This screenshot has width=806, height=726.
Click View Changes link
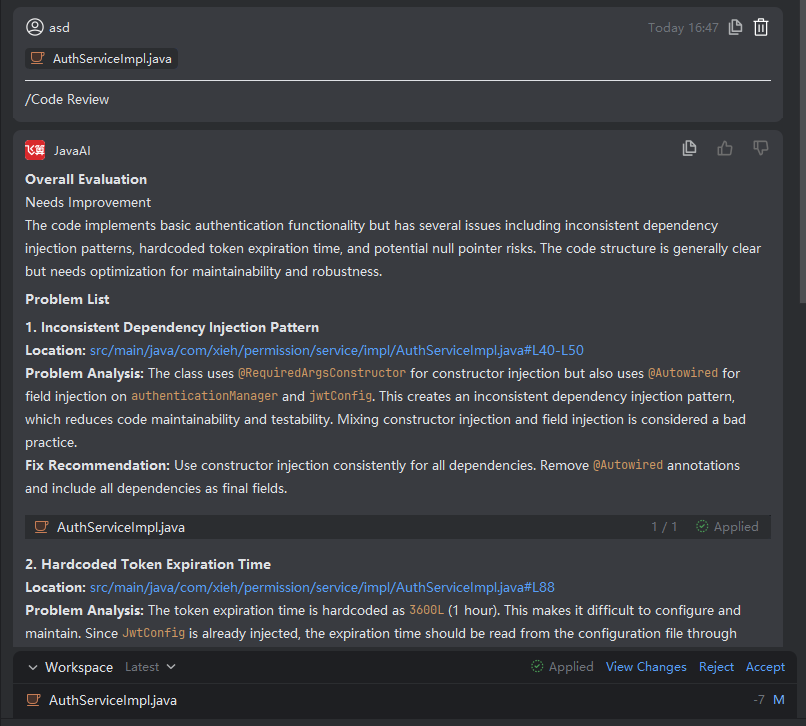pos(646,667)
